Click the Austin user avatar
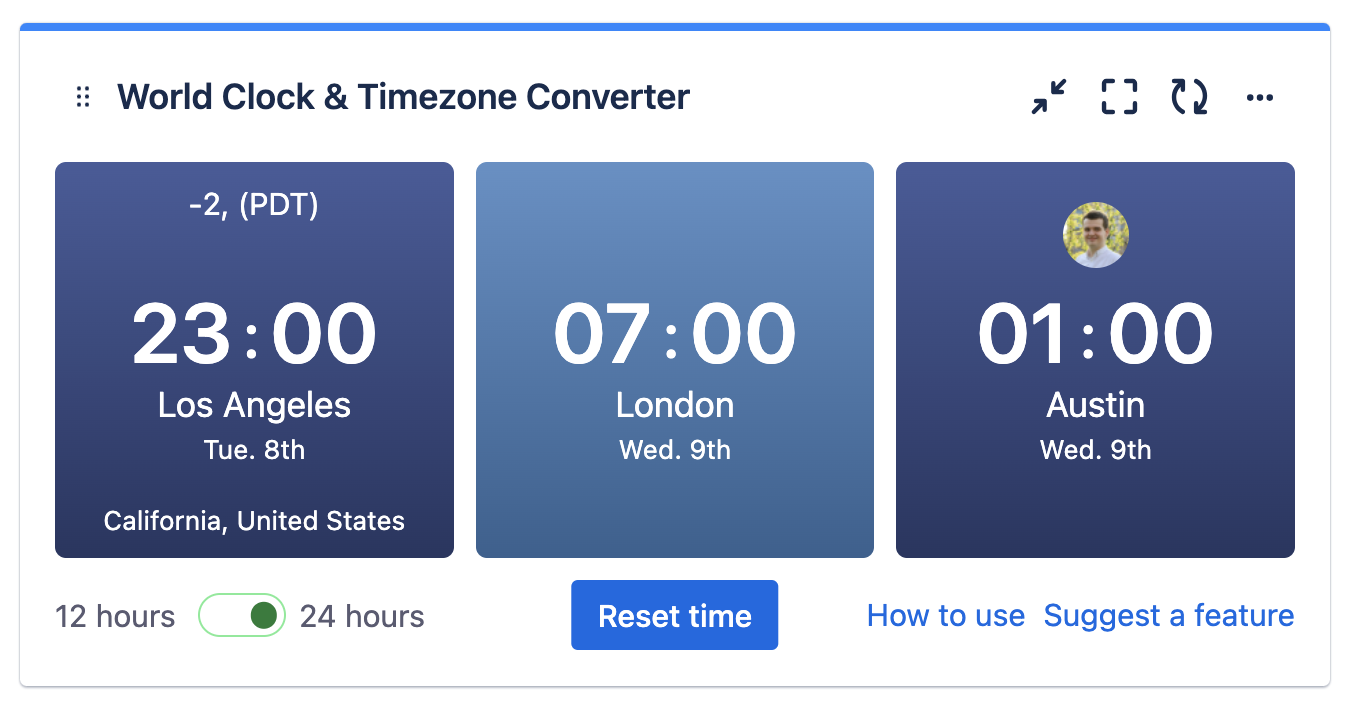This screenshot has width=1350, height=704. point(1095,235)
